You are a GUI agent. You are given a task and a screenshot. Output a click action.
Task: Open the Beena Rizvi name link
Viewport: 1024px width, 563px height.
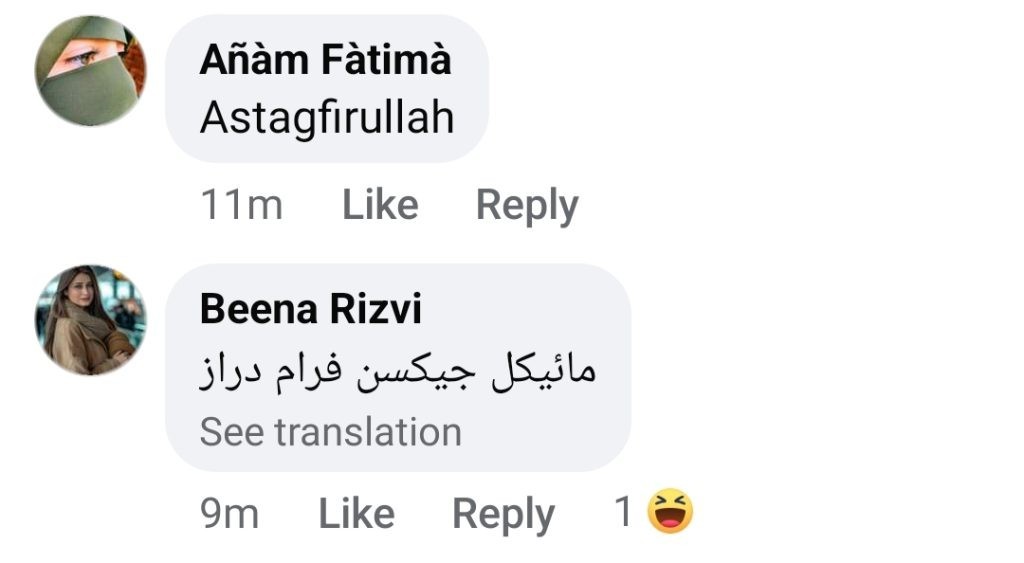(311, 309)
